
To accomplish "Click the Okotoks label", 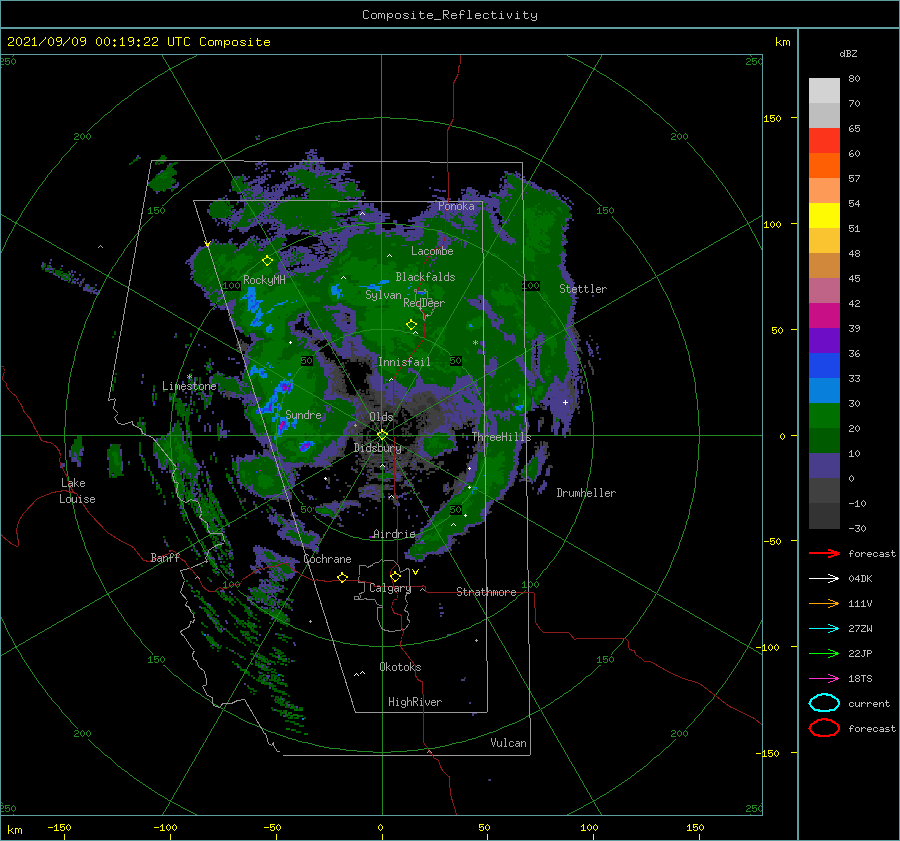I will pos(400,667).
